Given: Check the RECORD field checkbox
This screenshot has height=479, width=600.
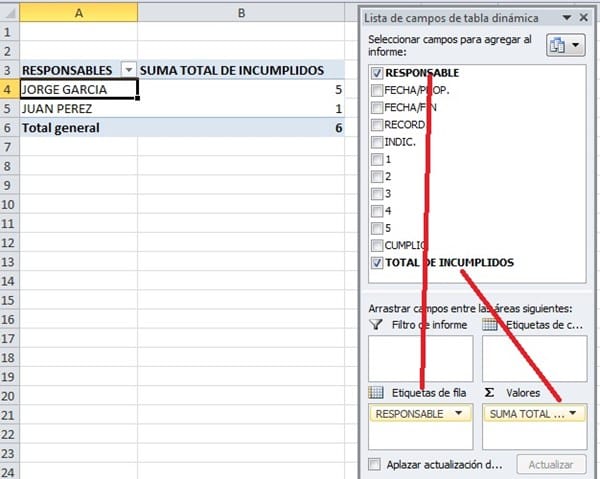Looking at the screenshot, I should tap(377, 125).
